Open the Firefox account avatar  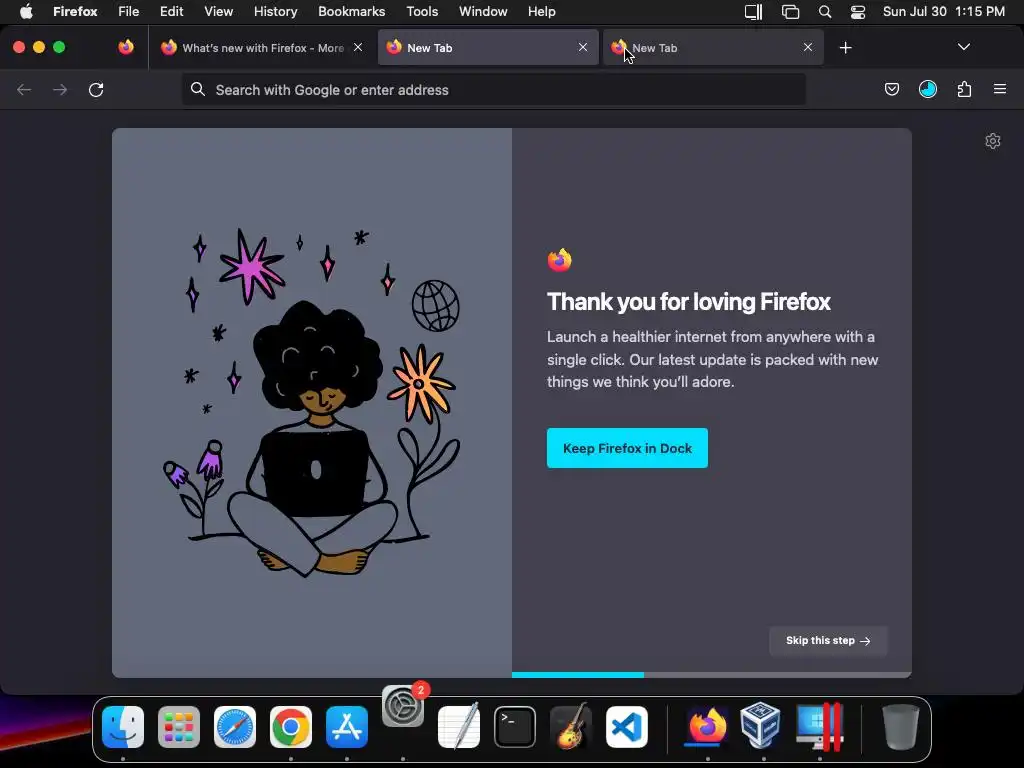click(x=927, y=89)
